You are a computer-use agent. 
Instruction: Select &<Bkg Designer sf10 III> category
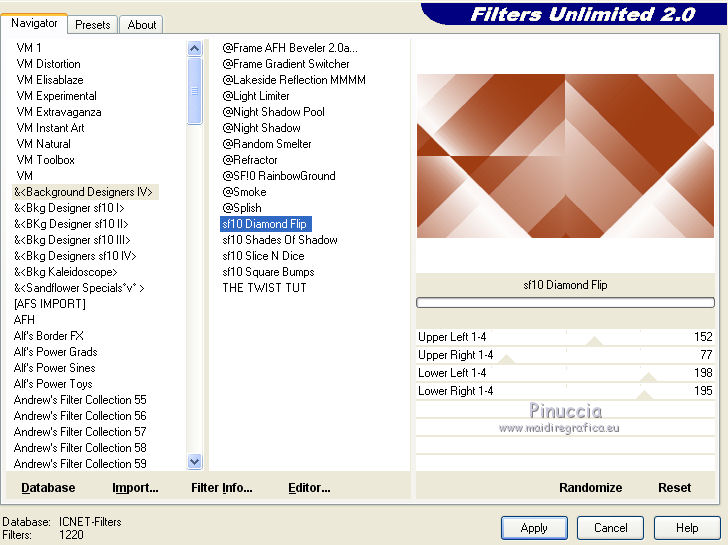(x=72, y=240)
